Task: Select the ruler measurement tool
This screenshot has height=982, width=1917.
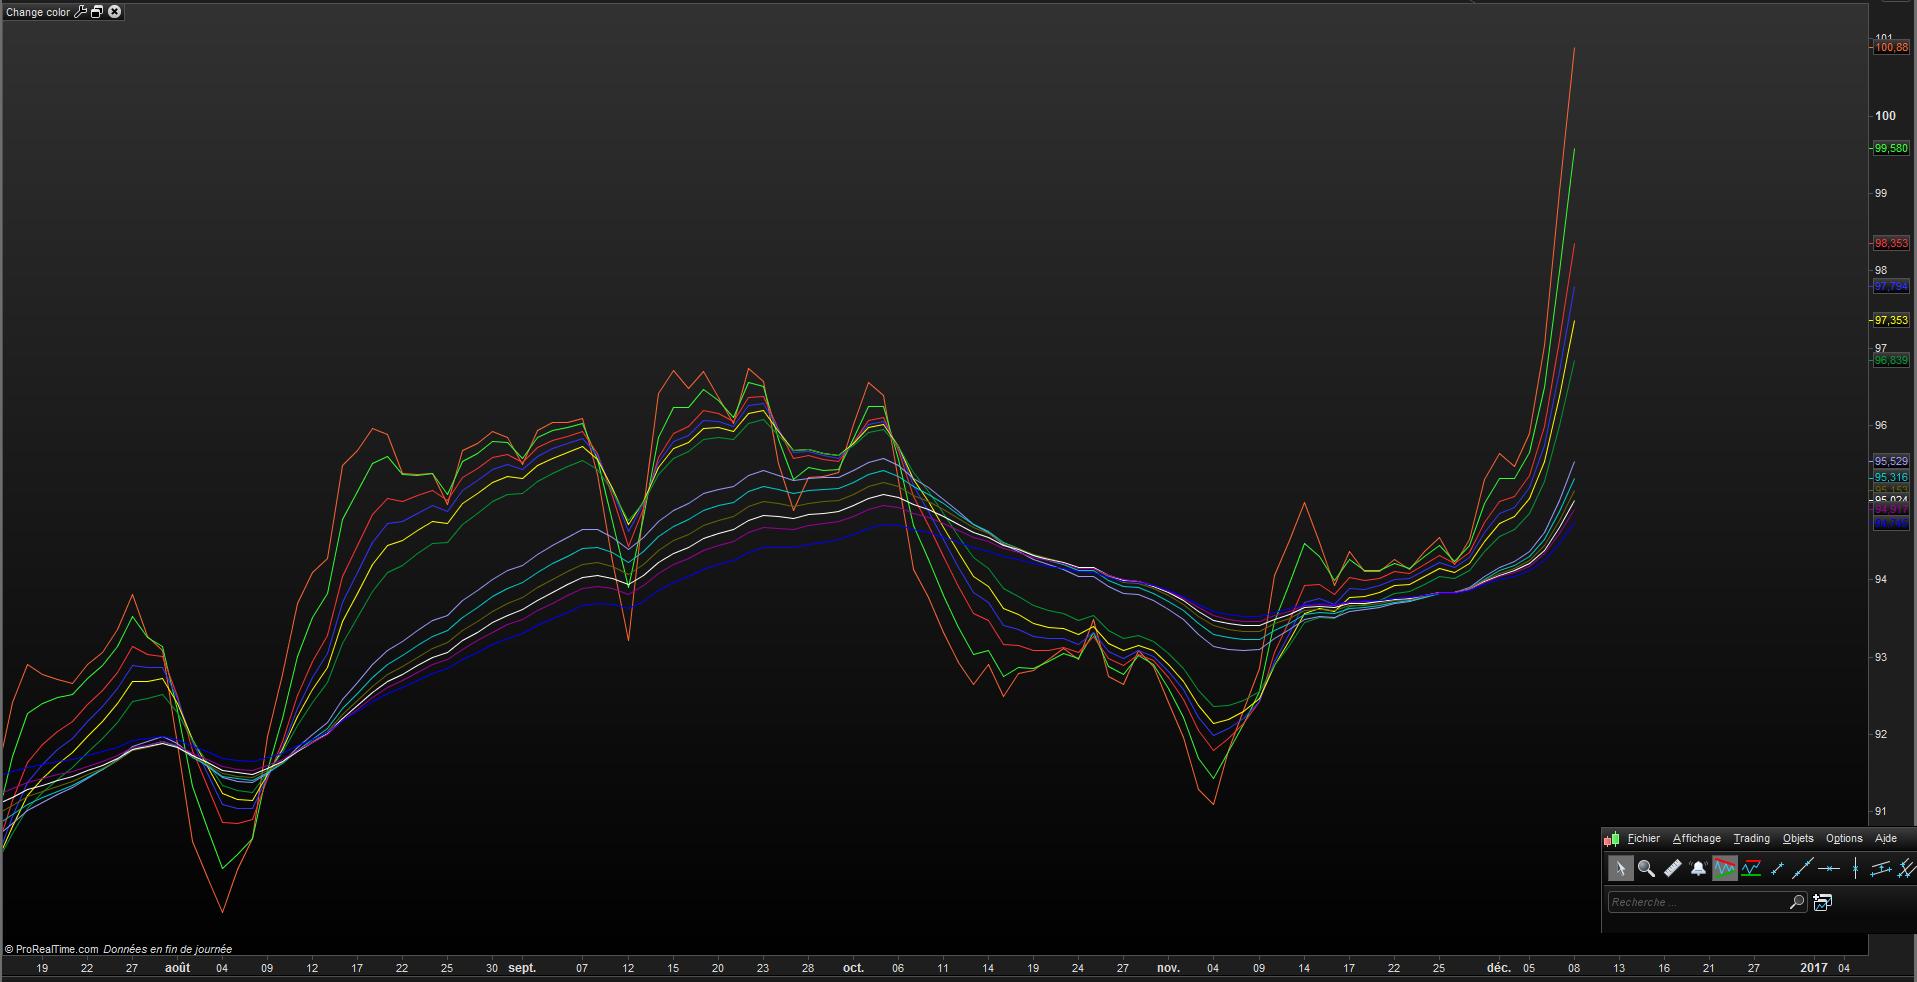Action: click(1672, 869)
